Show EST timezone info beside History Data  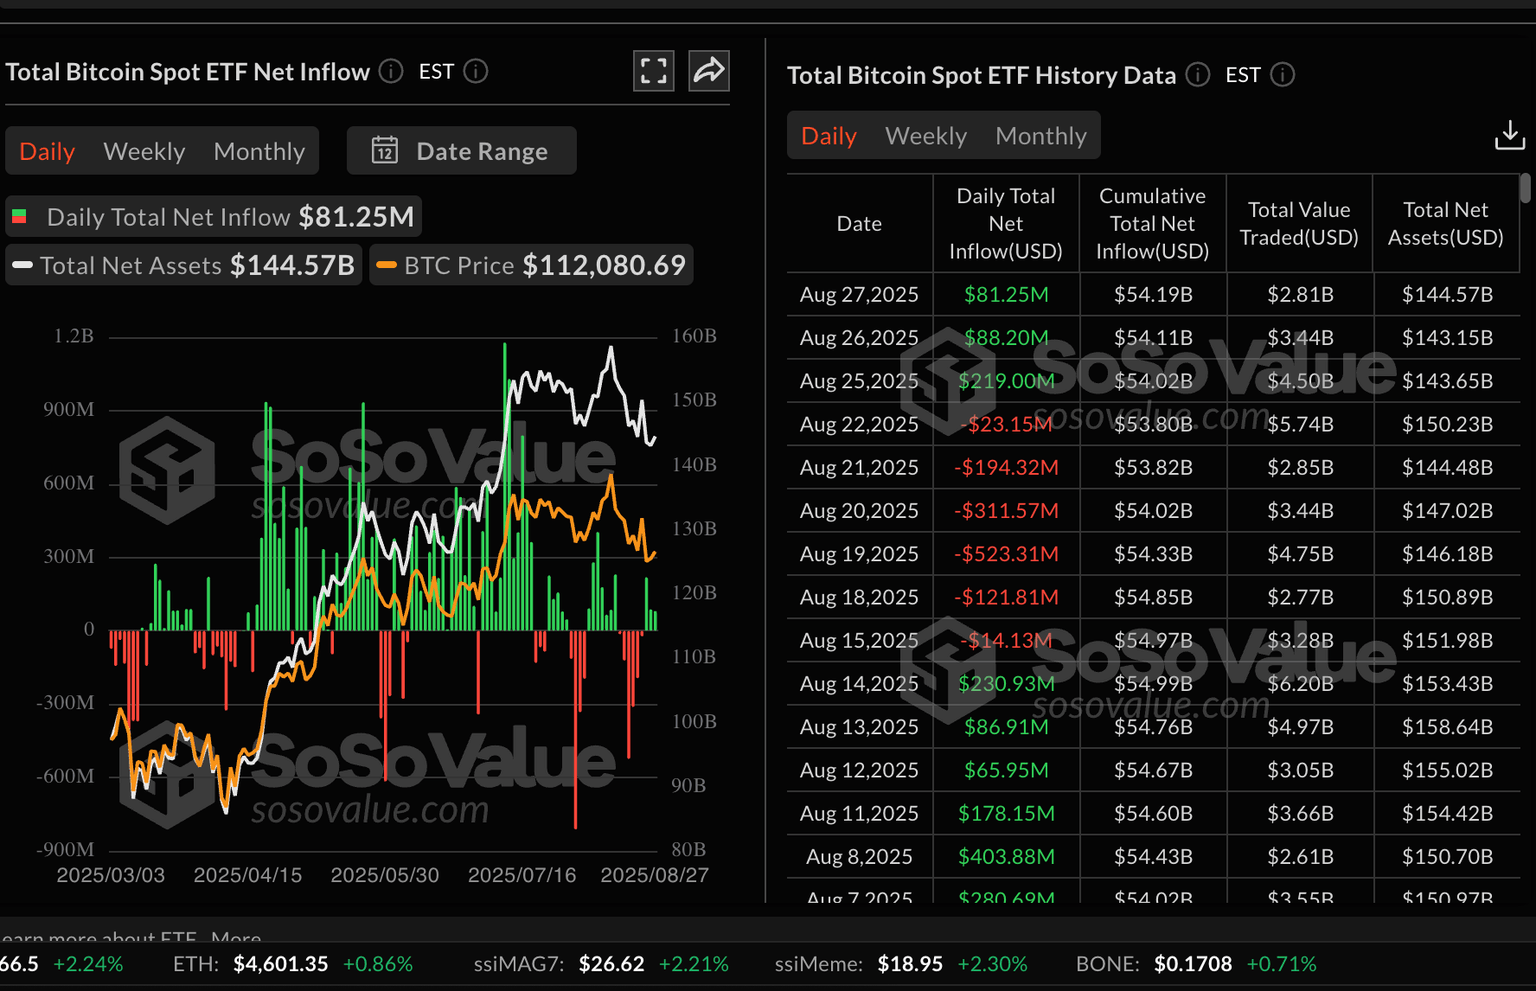tap(1283, 75)
